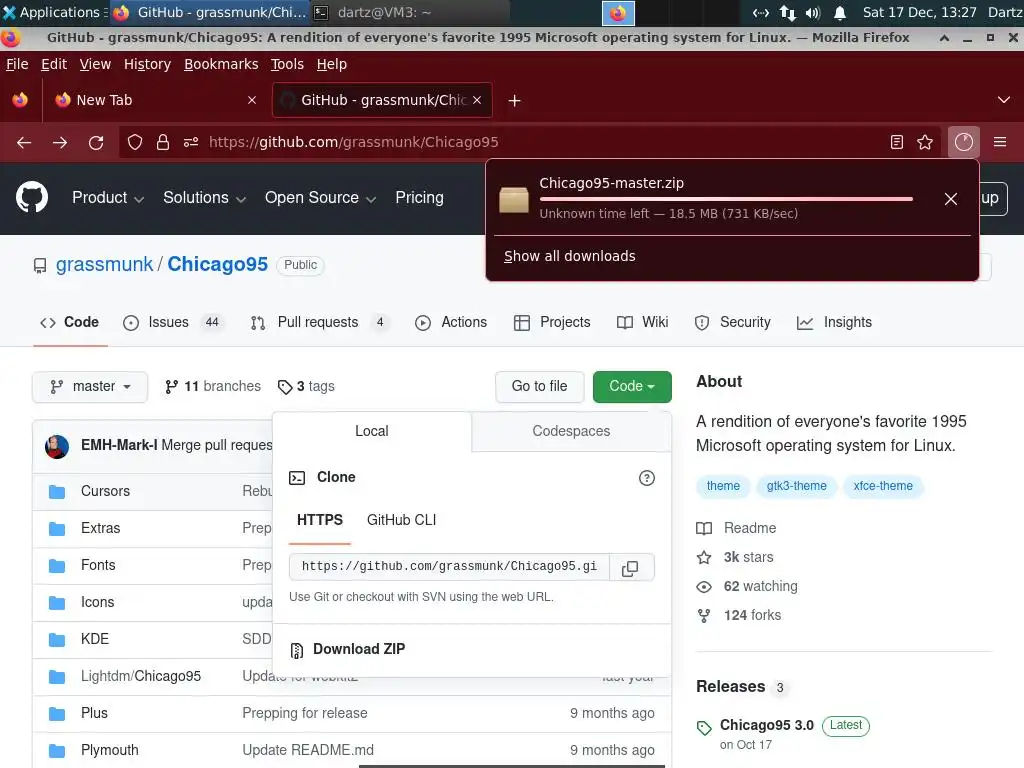Click the Fonts folder icon
This screenshot has width=1024, height=768.
(57, 566)
